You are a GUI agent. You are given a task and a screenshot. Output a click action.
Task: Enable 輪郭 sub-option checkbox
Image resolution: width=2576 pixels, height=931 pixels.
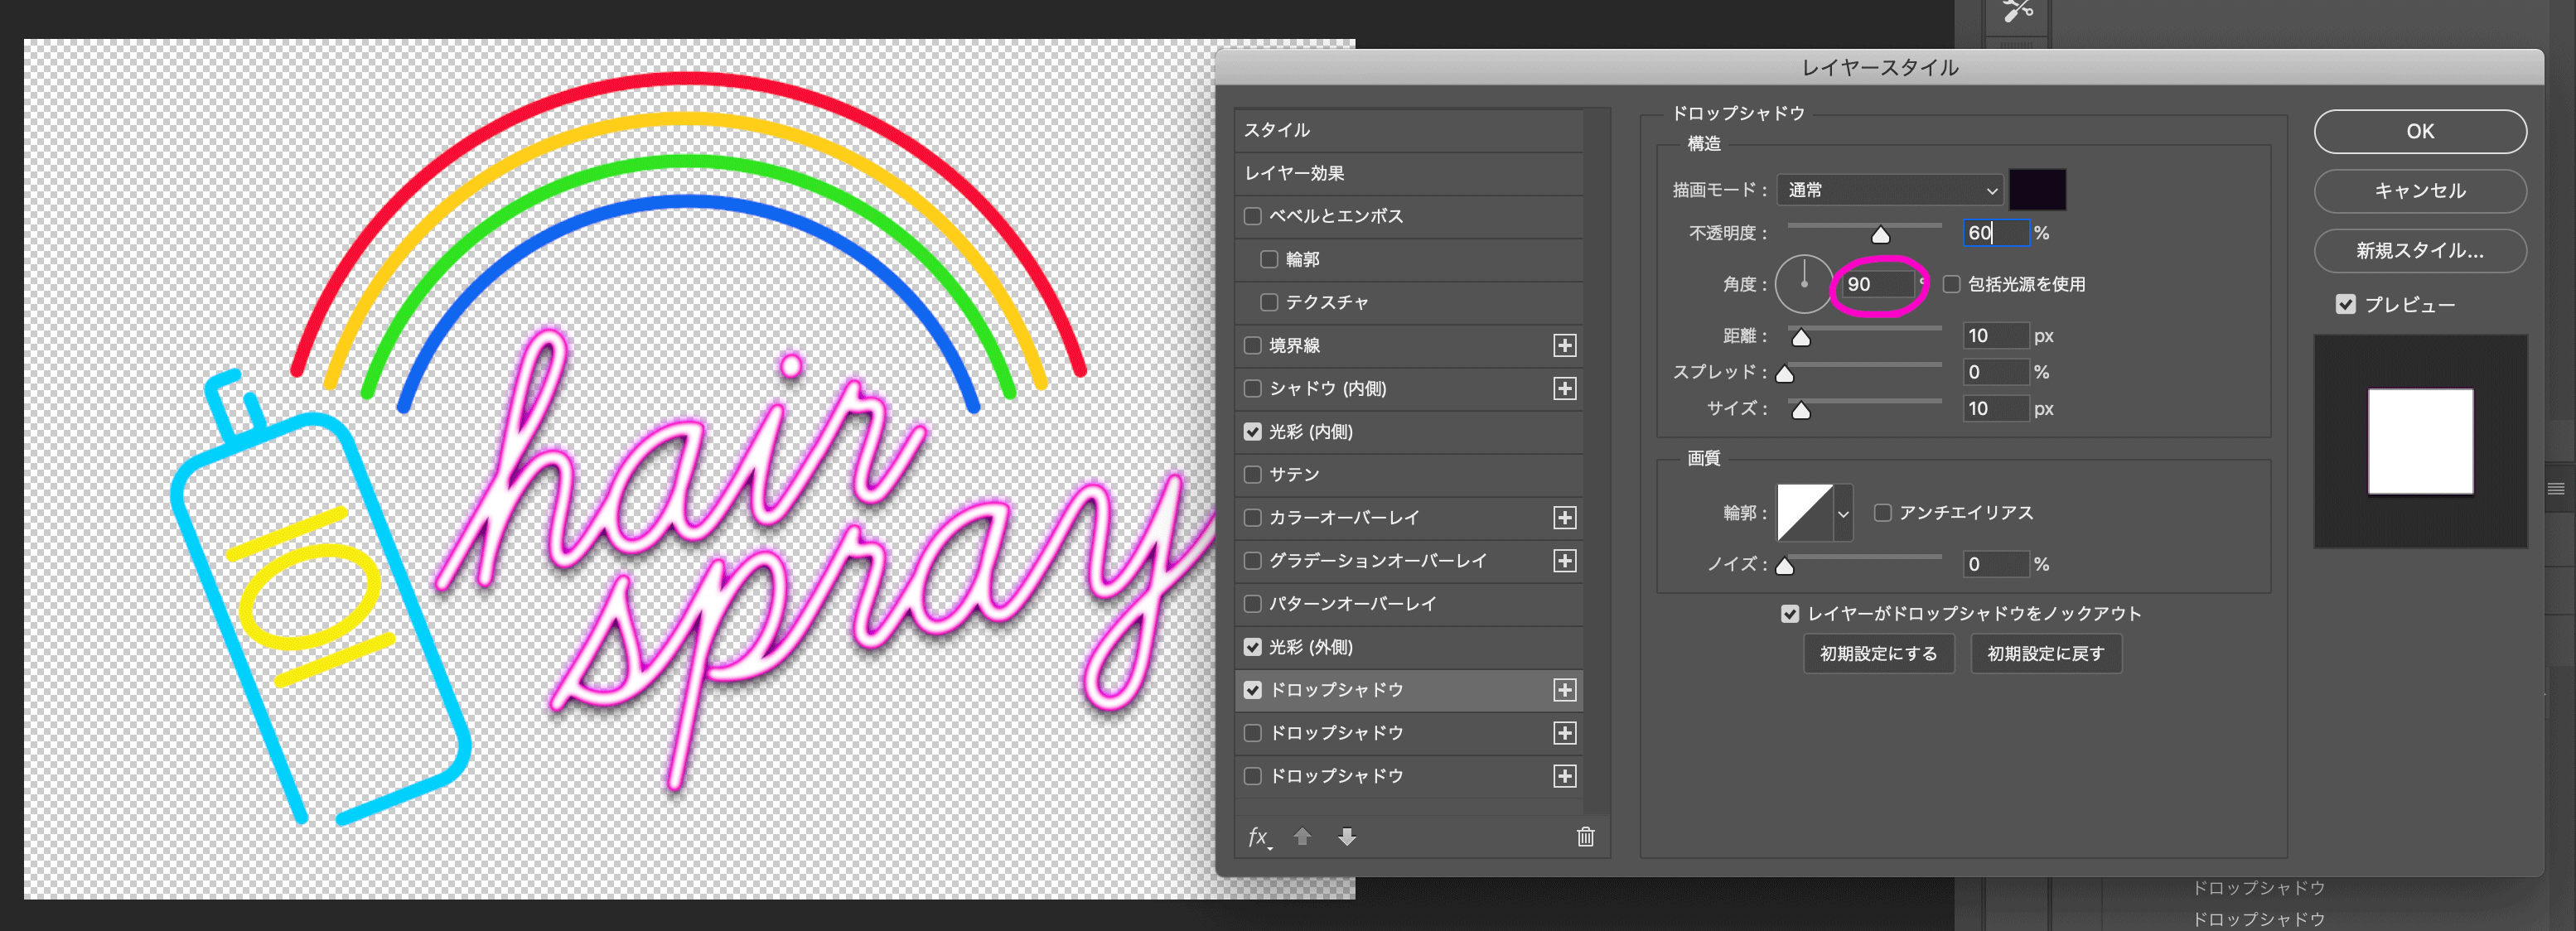click(x=1269, y=259)
